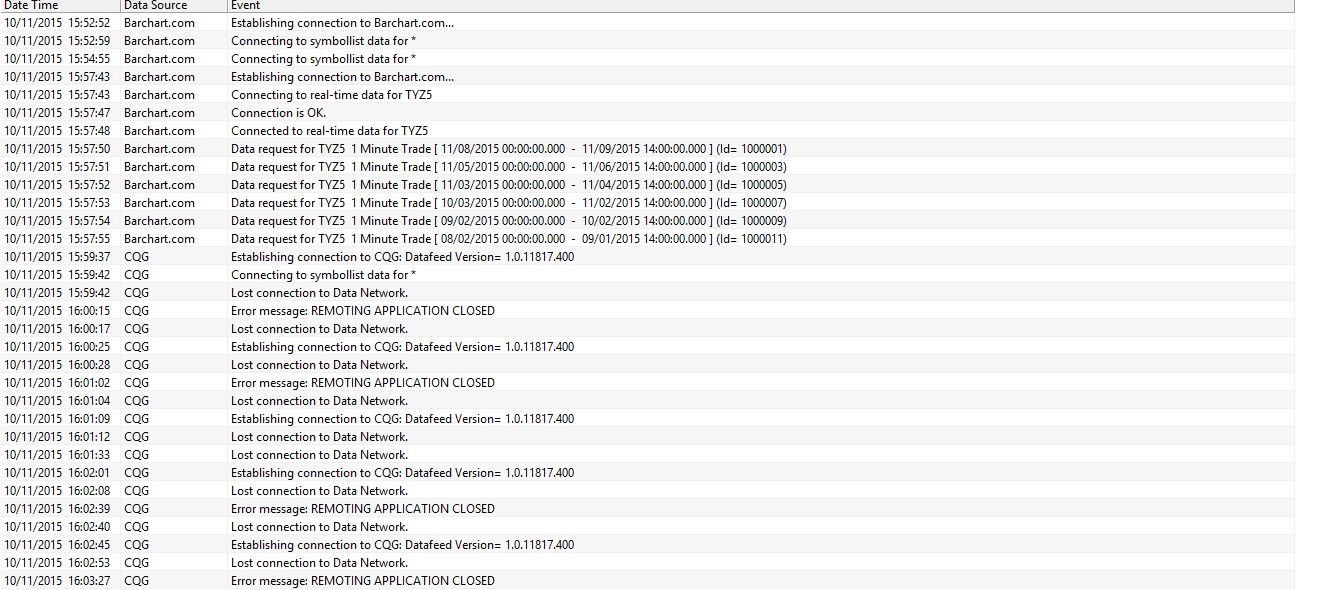1329x590 pixels.
Task: Select the data request row with Id= 1000005
Action: [508, 185]
